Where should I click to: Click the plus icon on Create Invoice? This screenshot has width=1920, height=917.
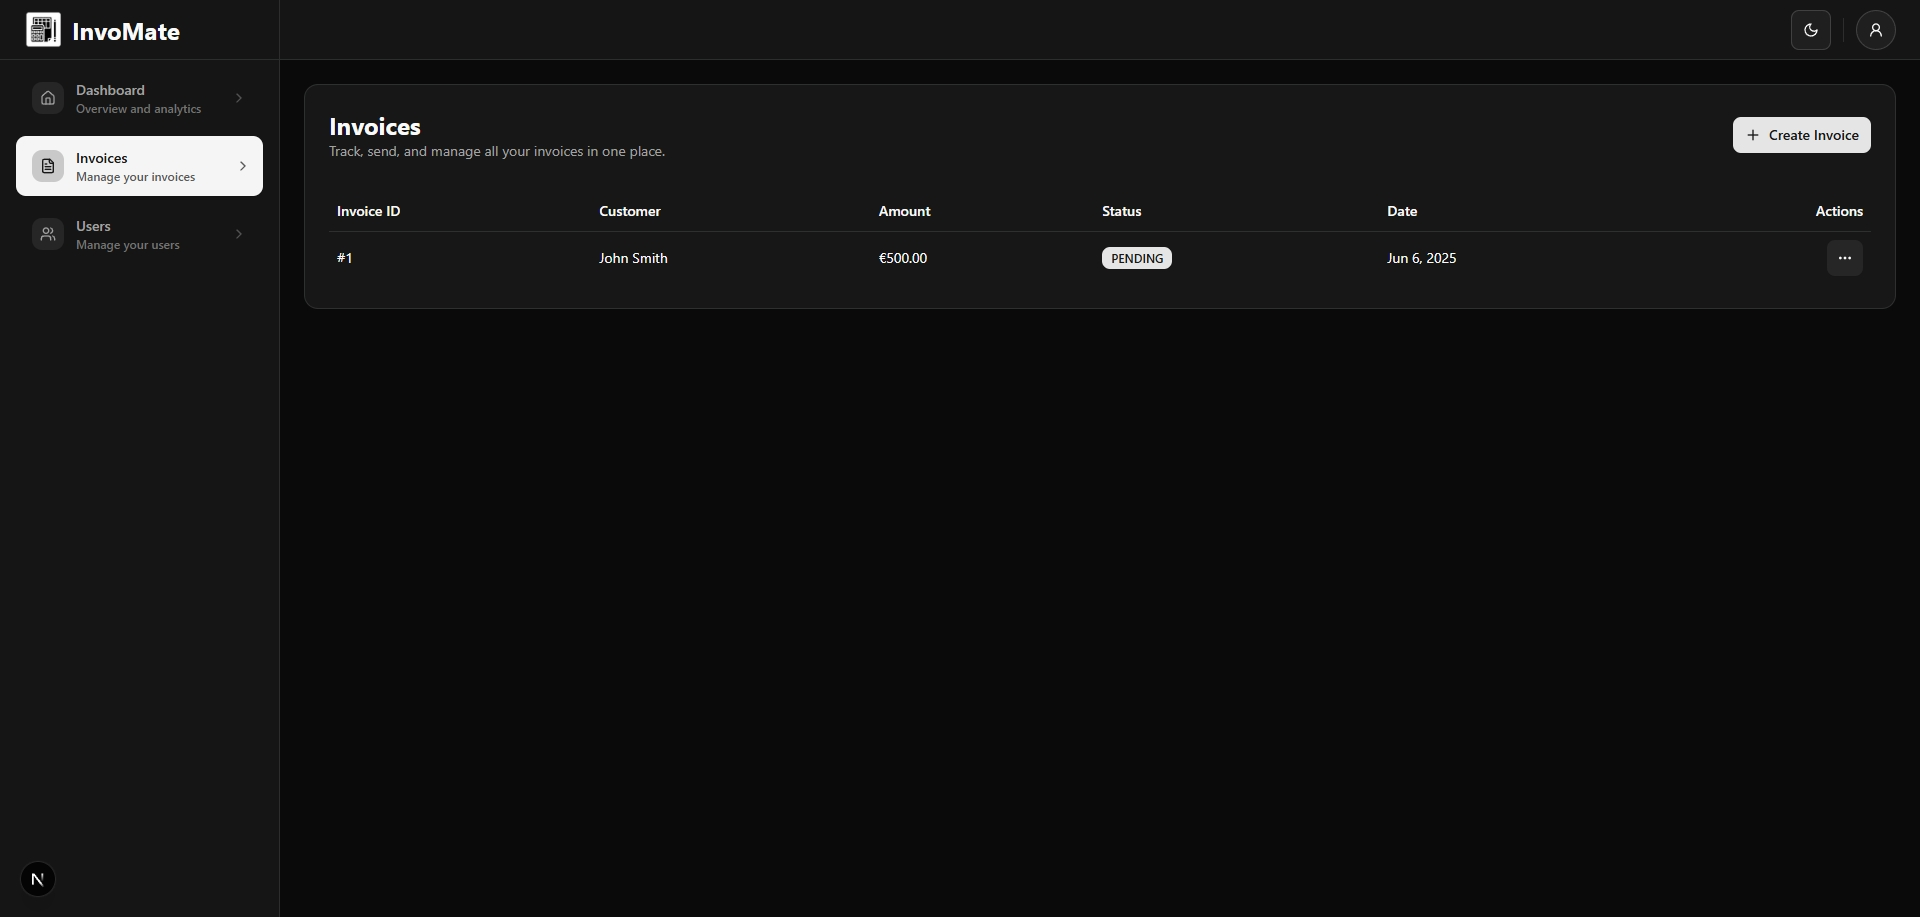coord(1752,135)
